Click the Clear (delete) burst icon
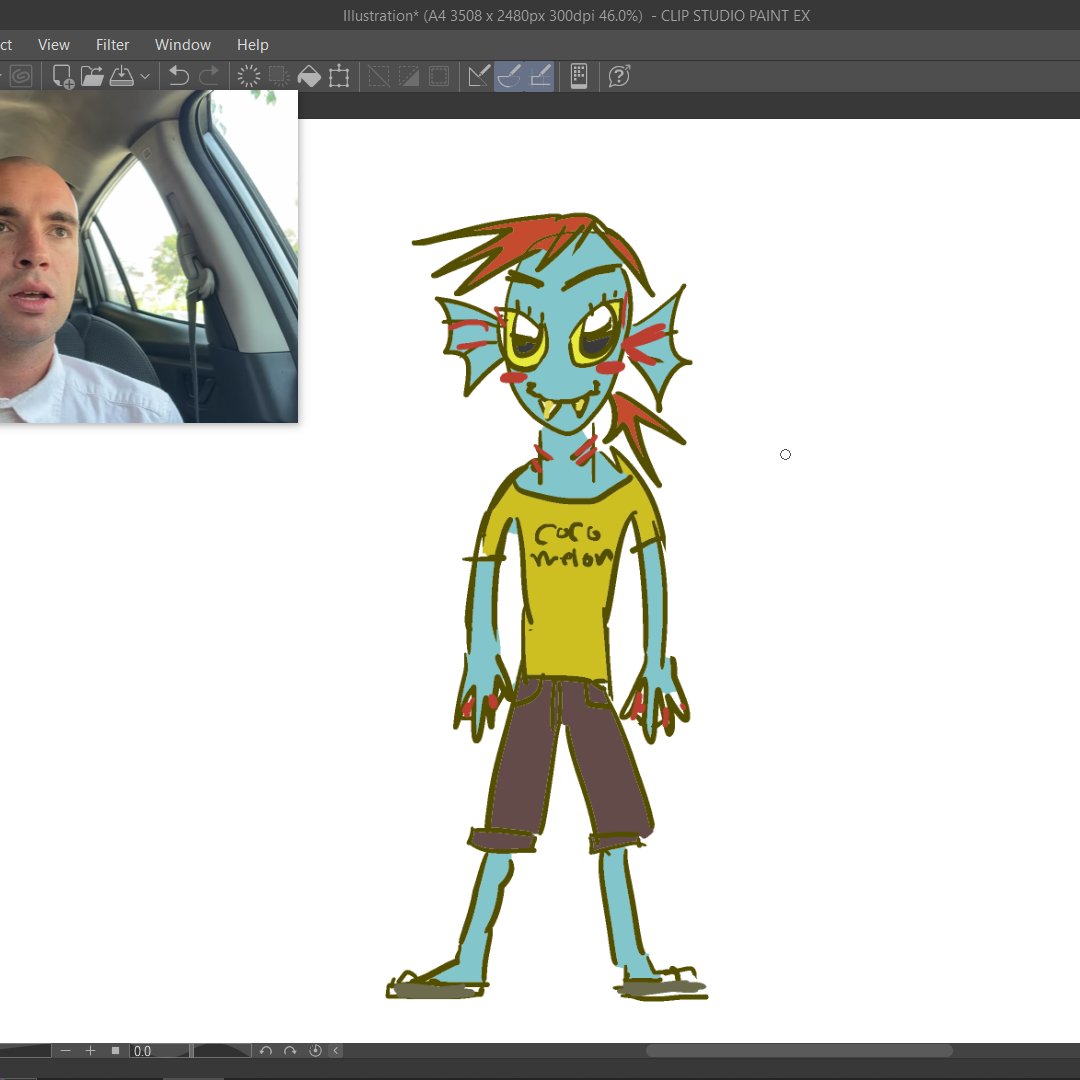Image resolution: width=1080 pixels, height=1080 pixels. (x=249, y=76)
